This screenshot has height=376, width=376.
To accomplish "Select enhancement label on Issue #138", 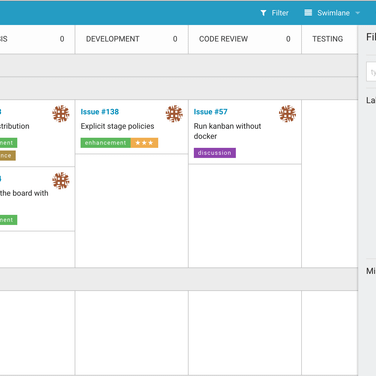I will [105, 143].
